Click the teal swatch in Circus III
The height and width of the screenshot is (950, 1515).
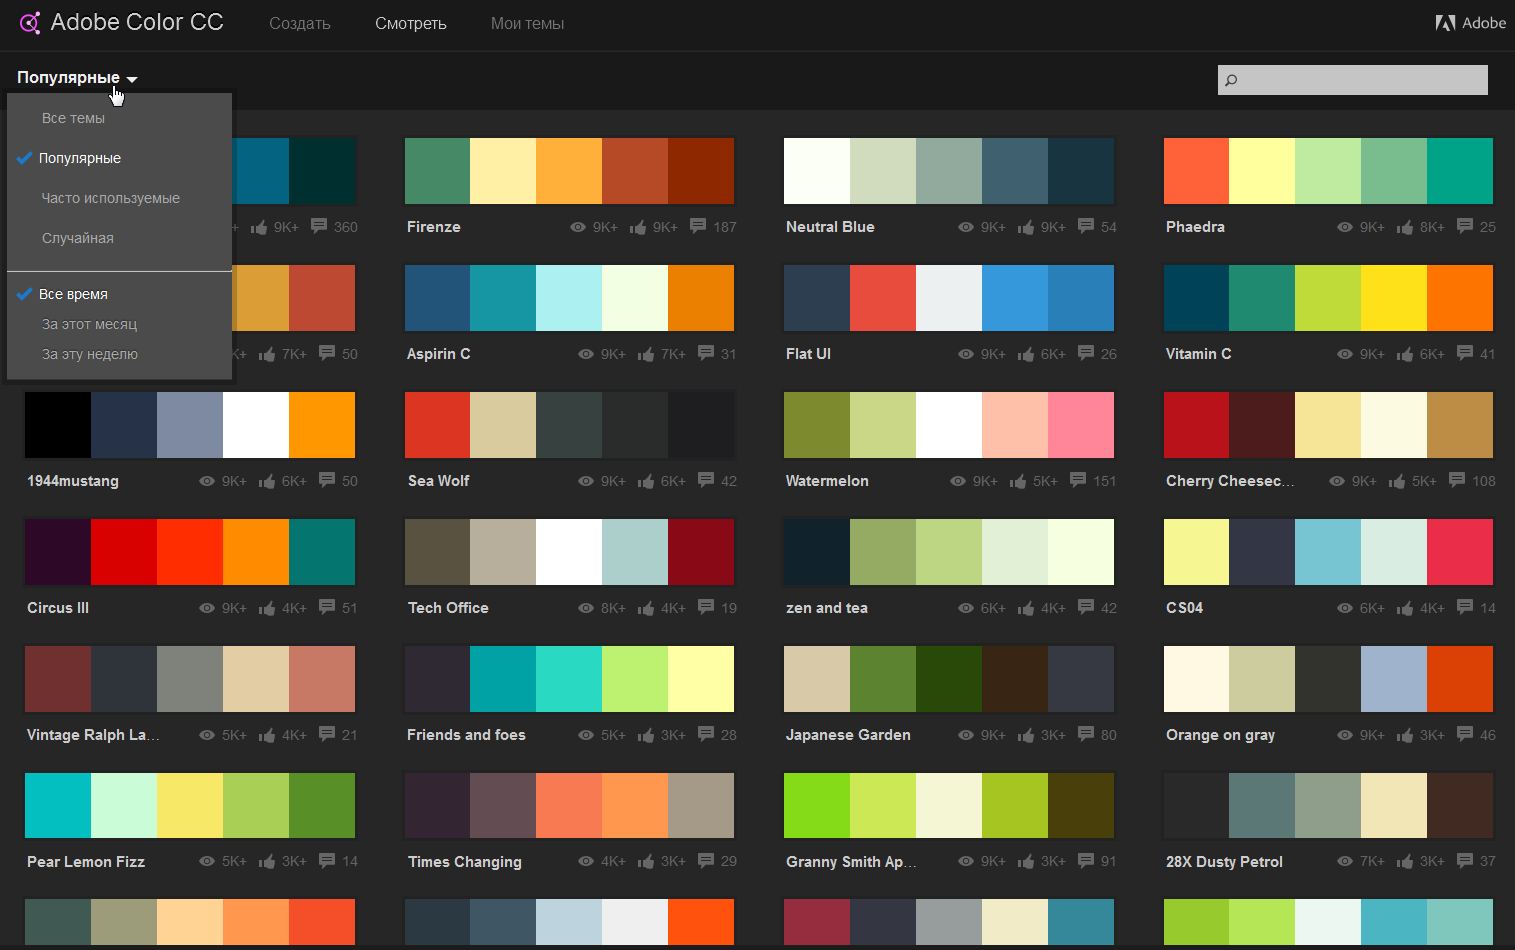(x=322, y=552)
